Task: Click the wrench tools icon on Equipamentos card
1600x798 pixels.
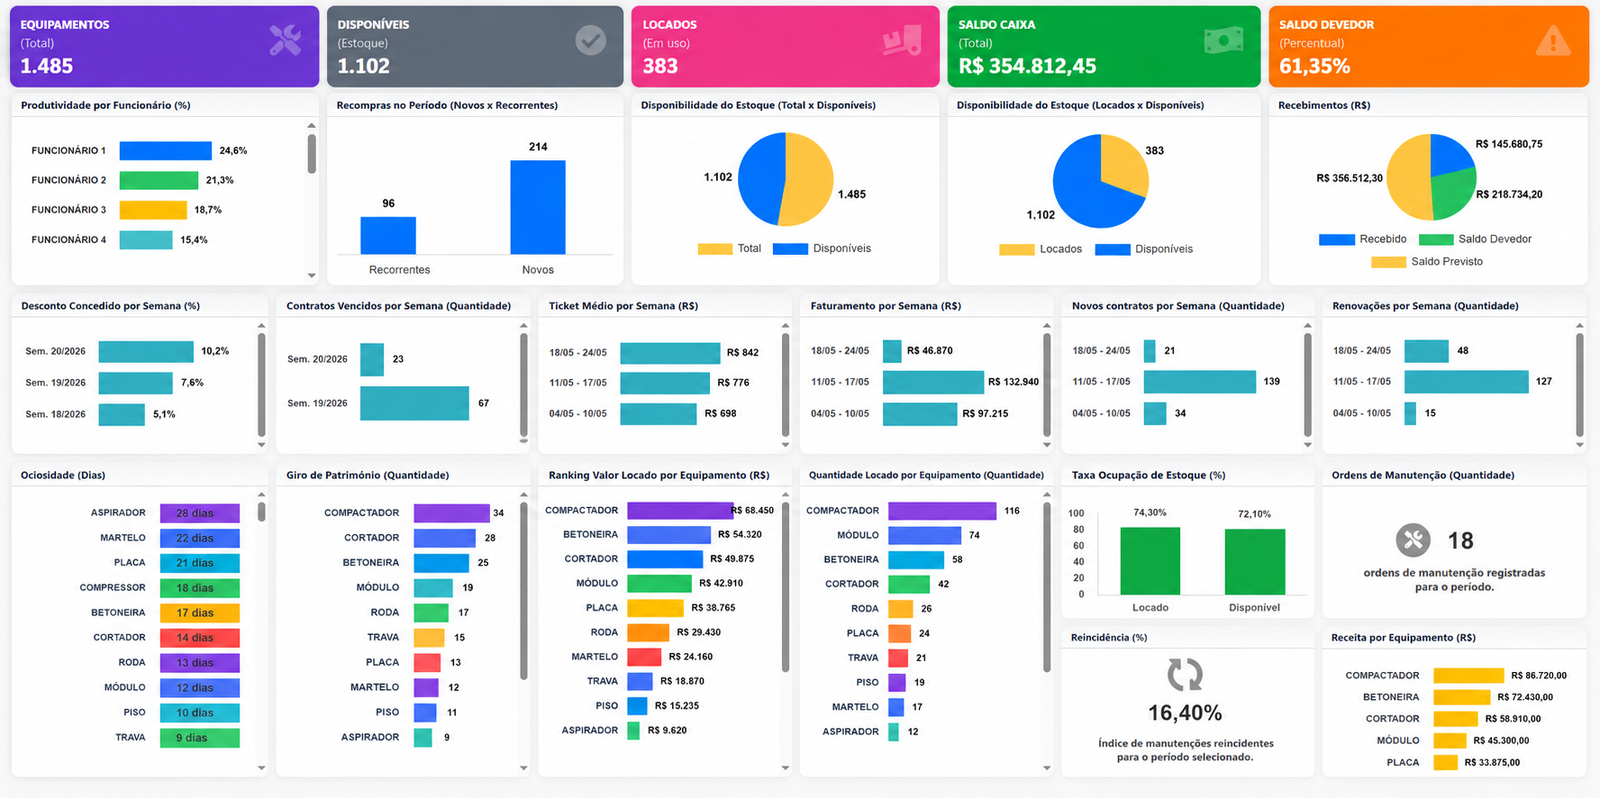Action: [285, 40]
